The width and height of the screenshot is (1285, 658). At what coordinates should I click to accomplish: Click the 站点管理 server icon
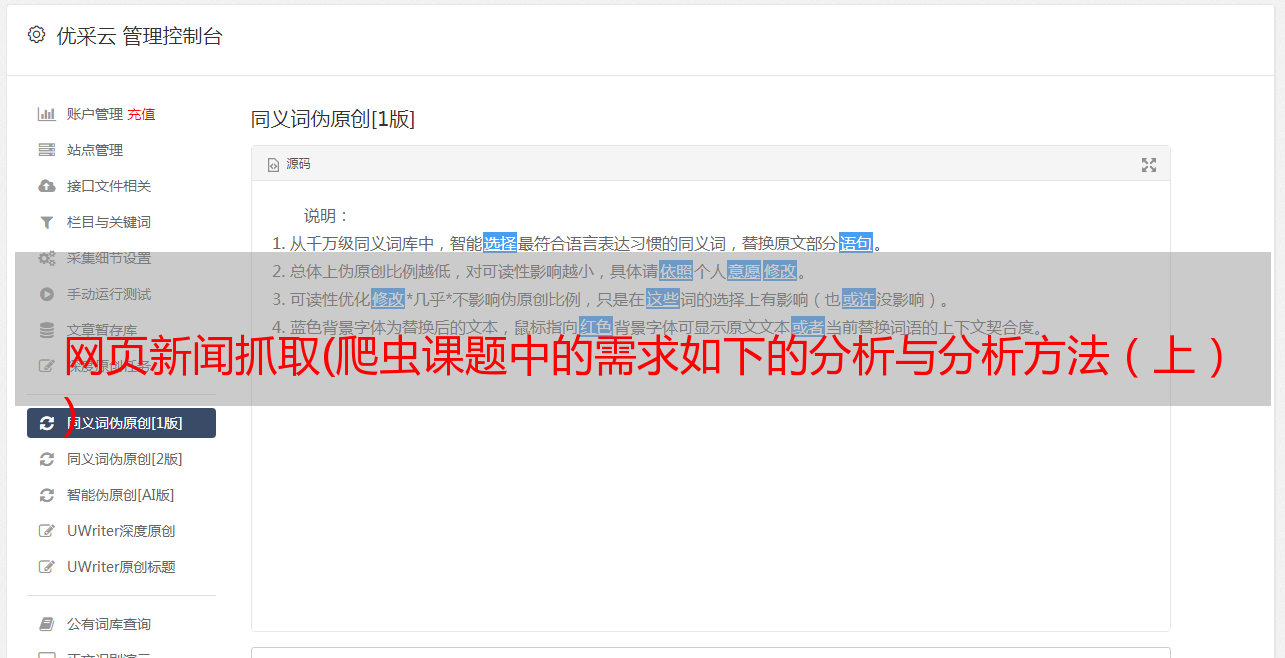[x=46, y=150]
